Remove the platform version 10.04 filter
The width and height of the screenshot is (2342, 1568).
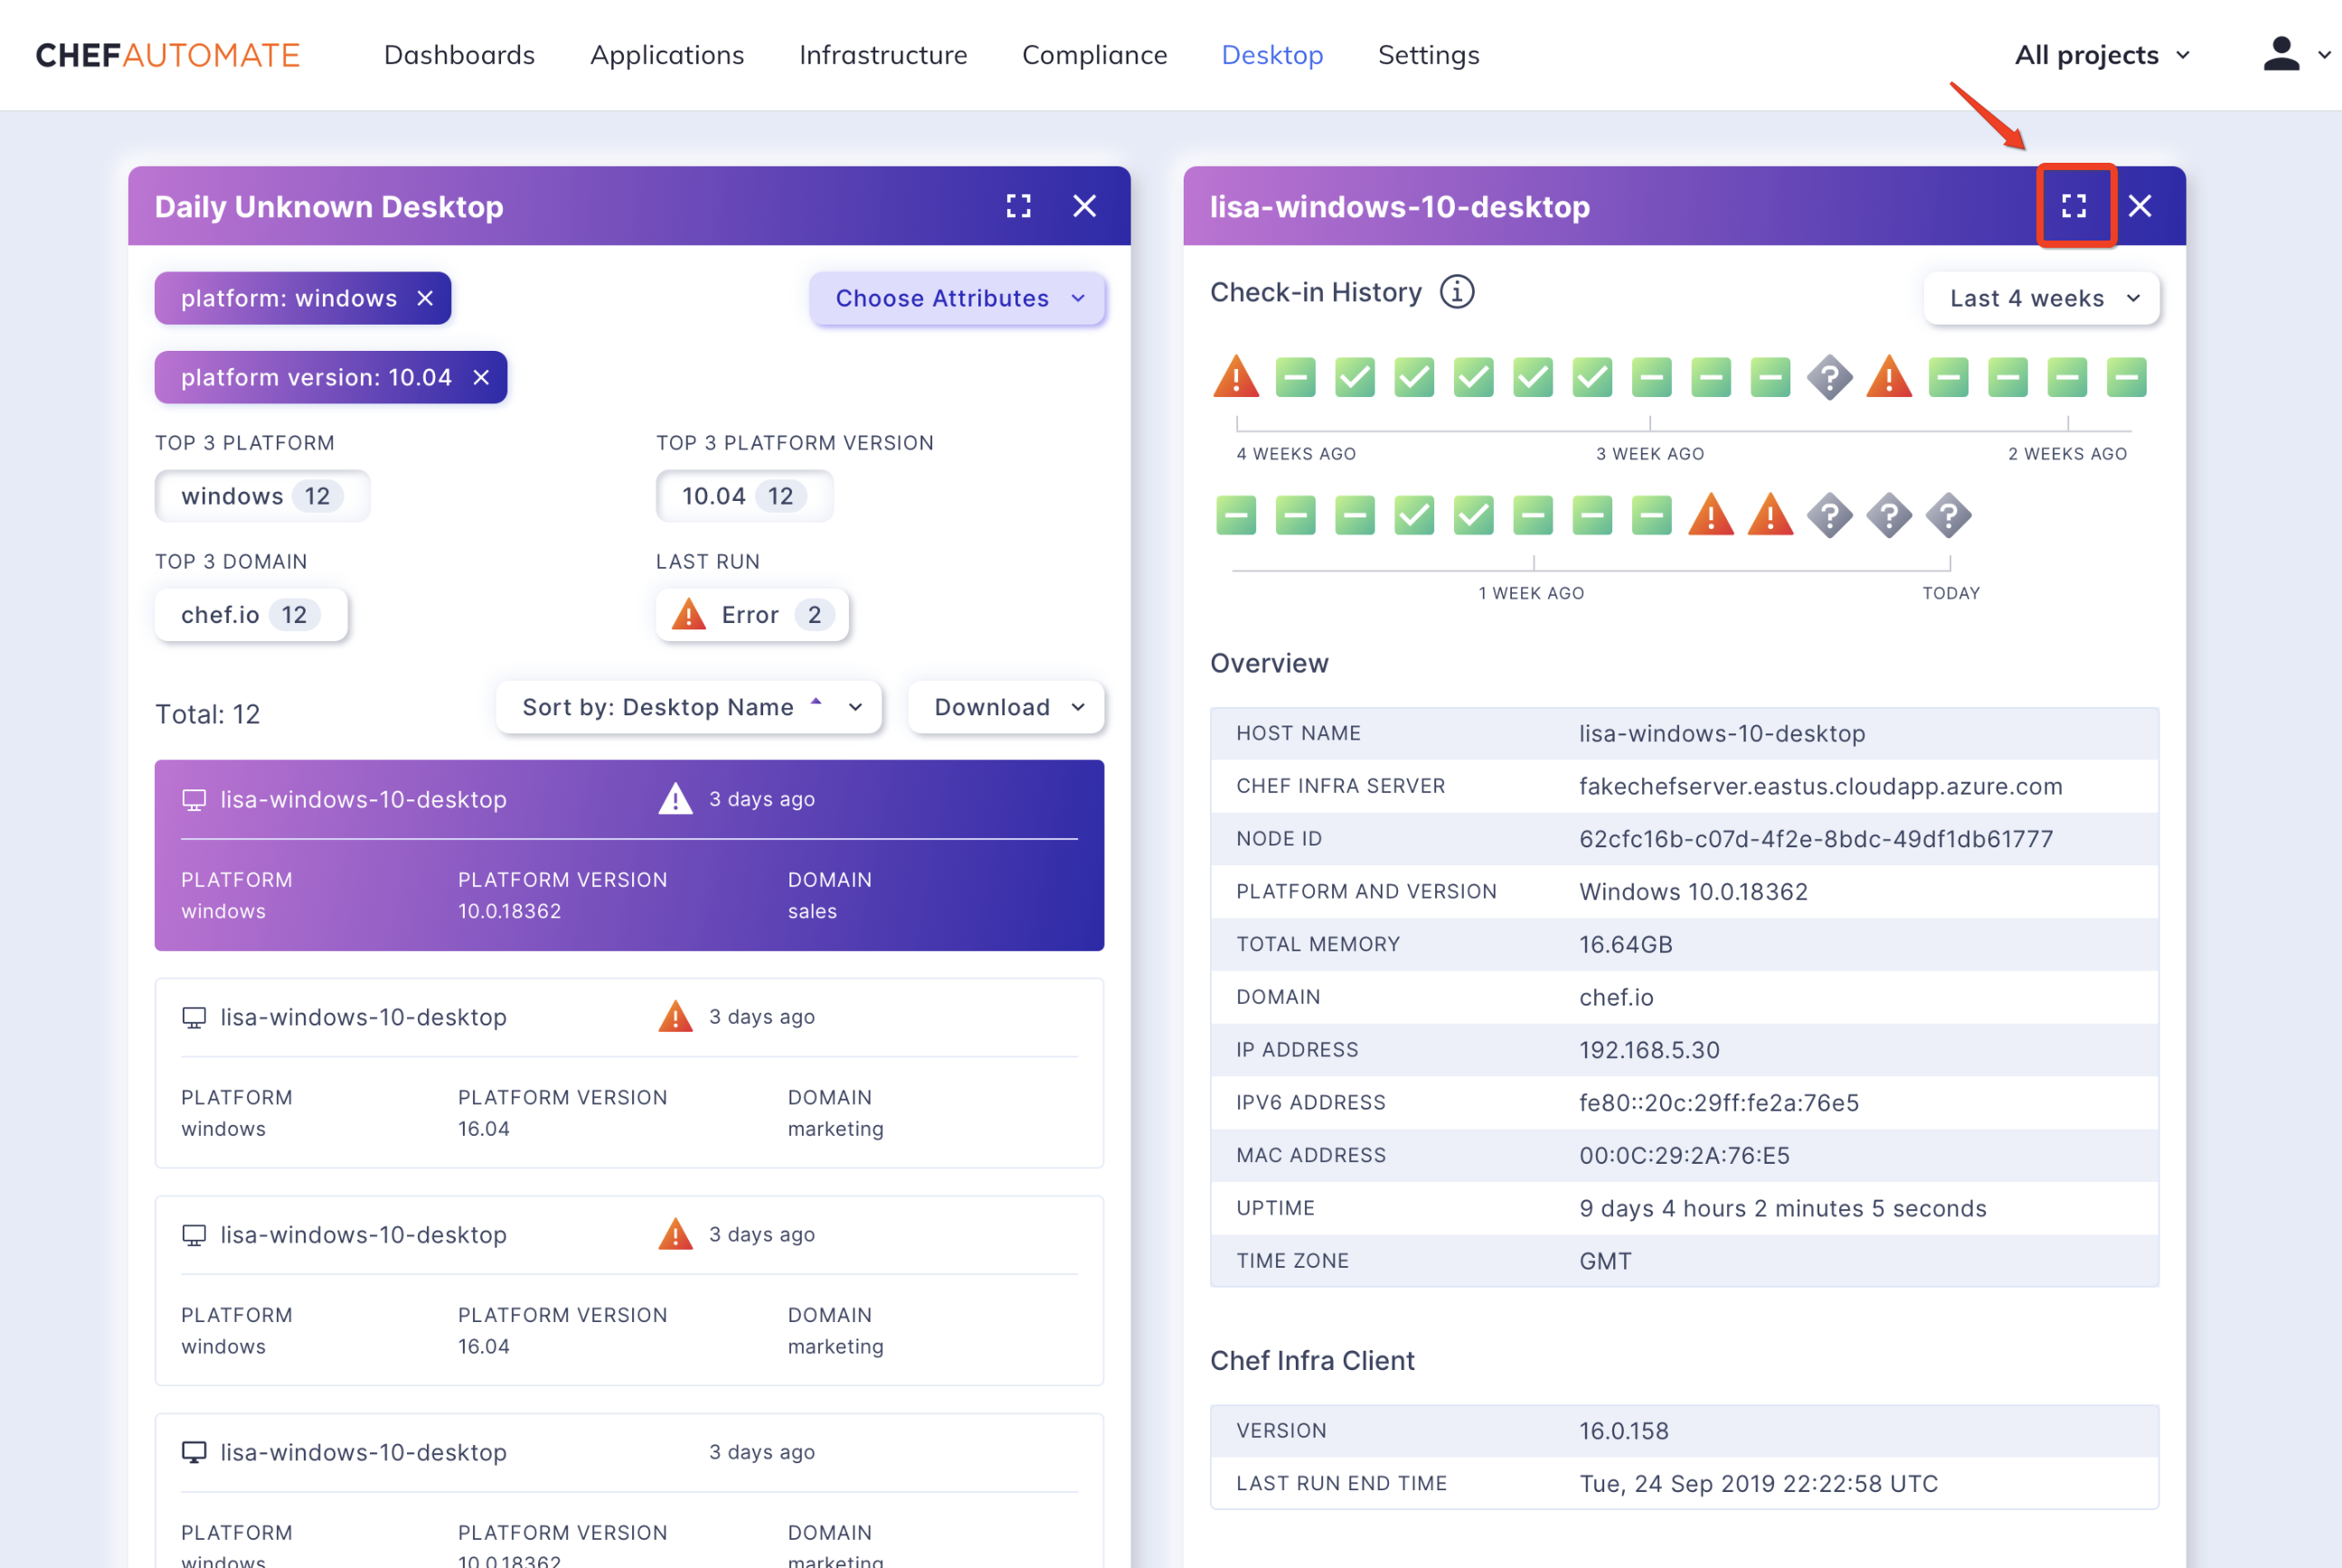point(481,377)
